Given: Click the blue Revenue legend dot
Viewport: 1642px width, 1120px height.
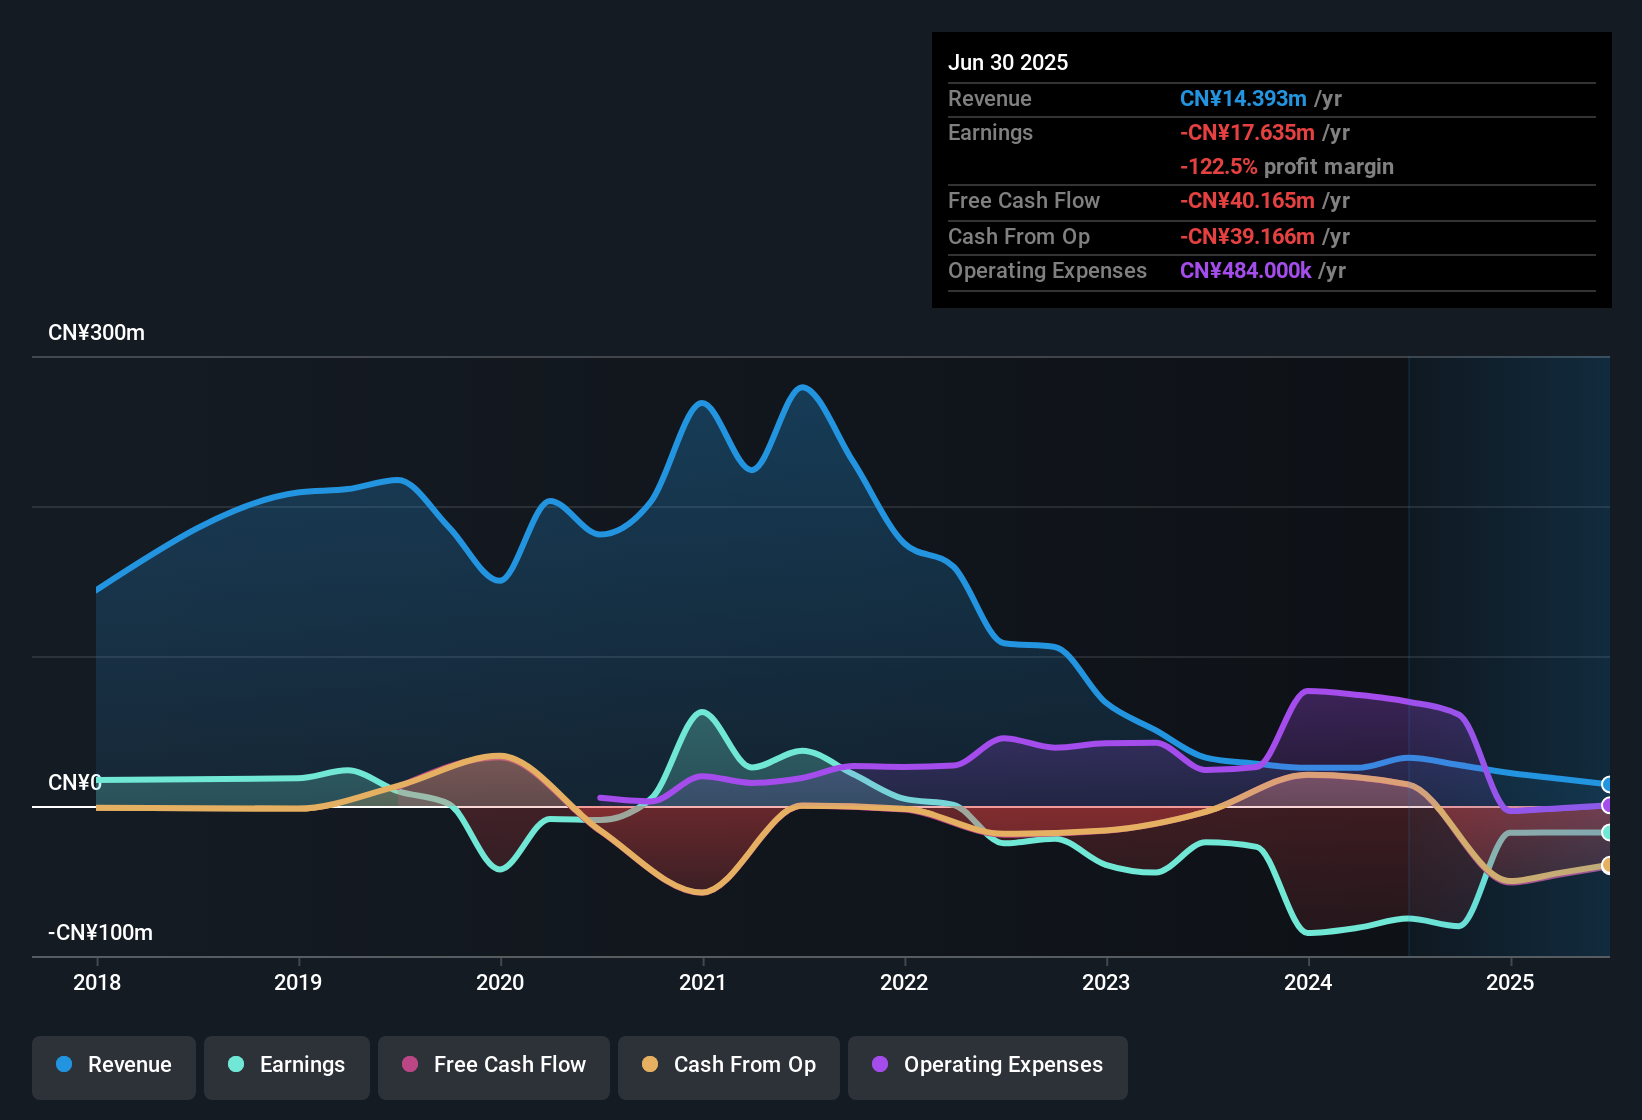Looking at the screenshot, I should click(63, 1065).
